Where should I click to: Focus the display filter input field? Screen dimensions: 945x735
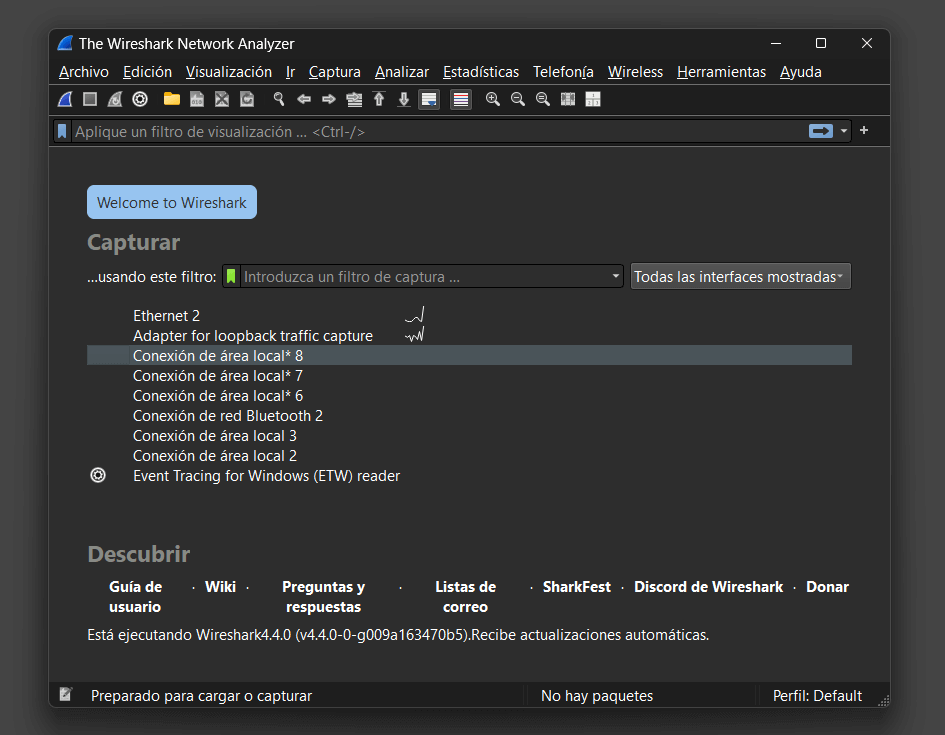(x=439, y=131)
